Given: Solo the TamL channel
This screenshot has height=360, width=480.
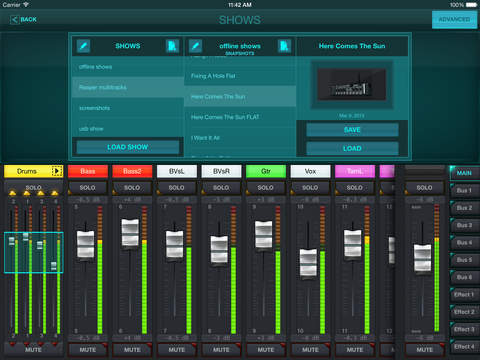Looking at the screenshot, I should pos(355,188).
